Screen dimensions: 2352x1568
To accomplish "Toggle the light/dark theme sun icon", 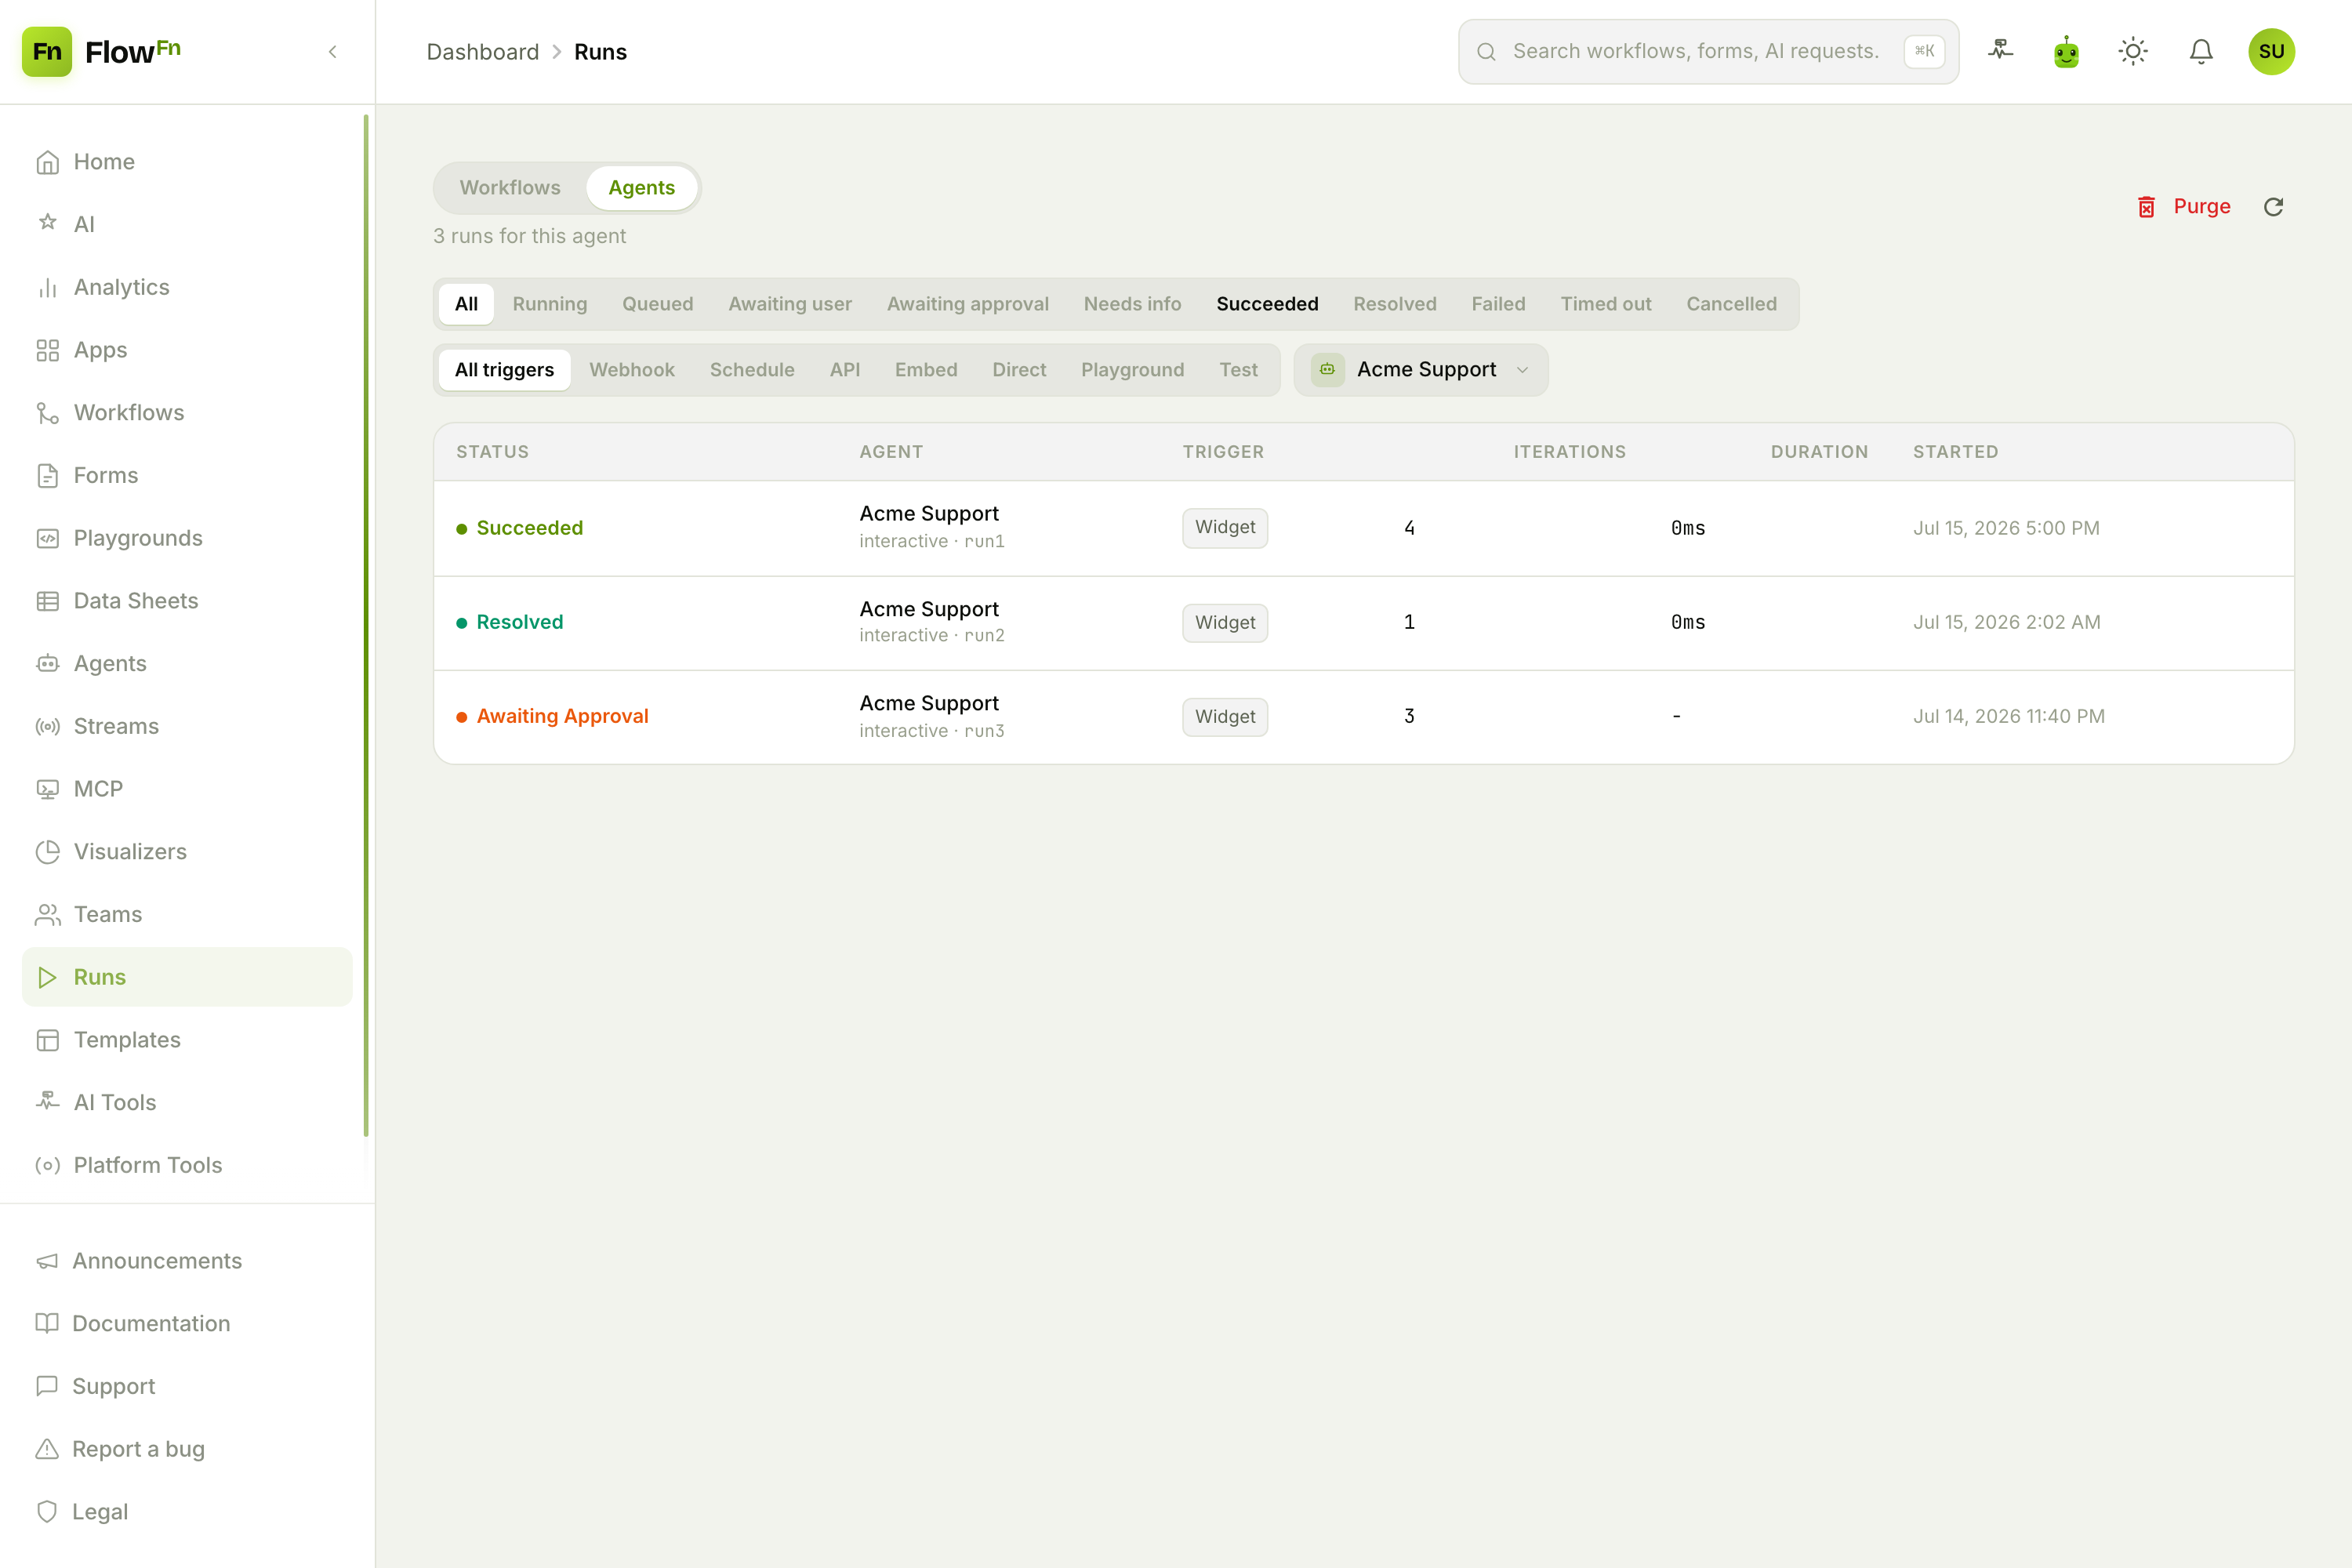I will tap(2133, 51).
